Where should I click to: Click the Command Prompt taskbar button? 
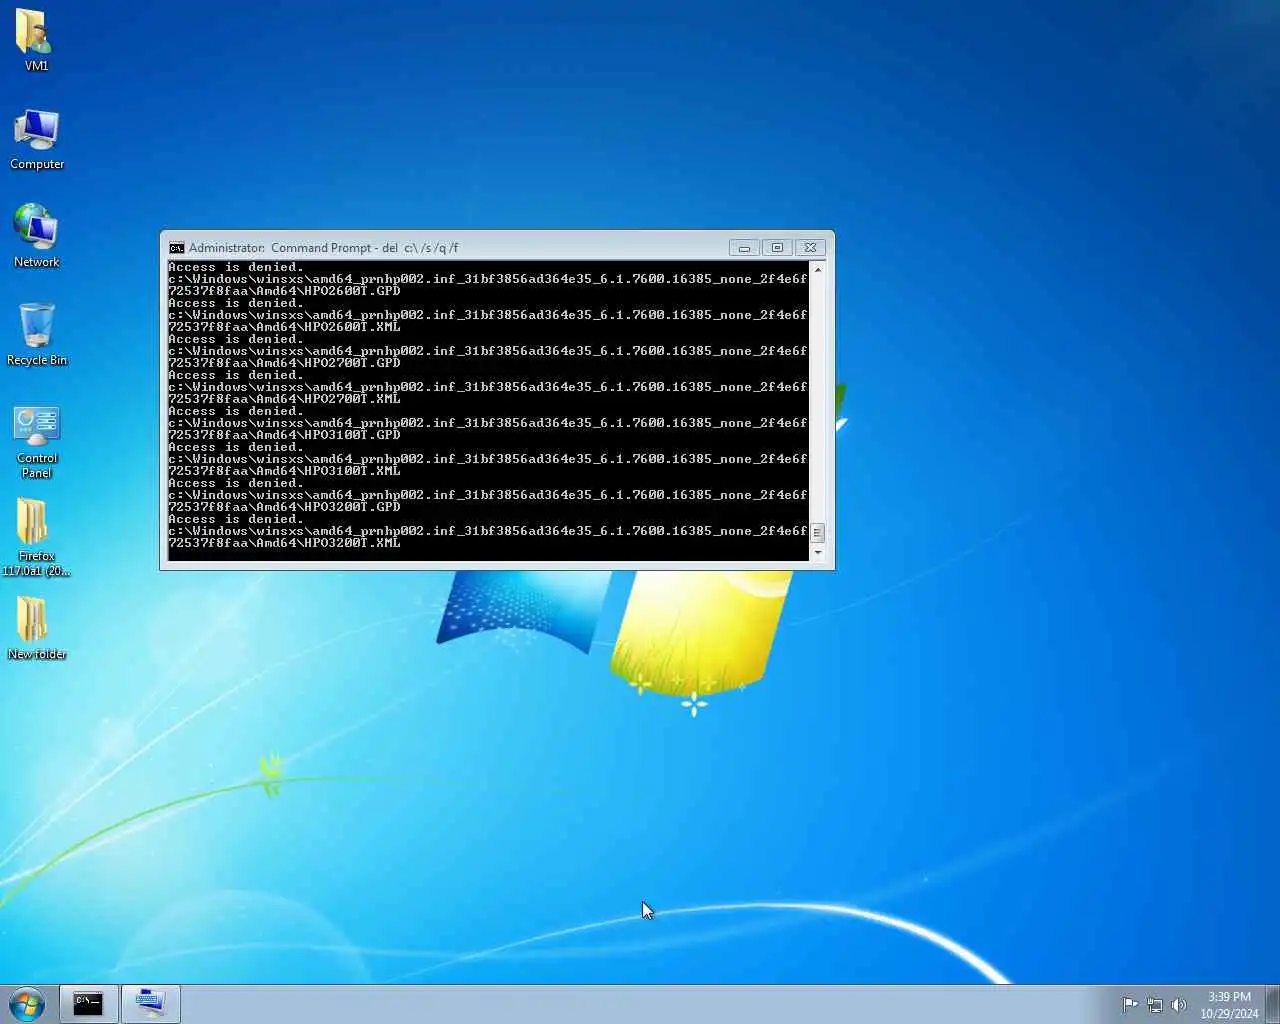[88, 1004]
